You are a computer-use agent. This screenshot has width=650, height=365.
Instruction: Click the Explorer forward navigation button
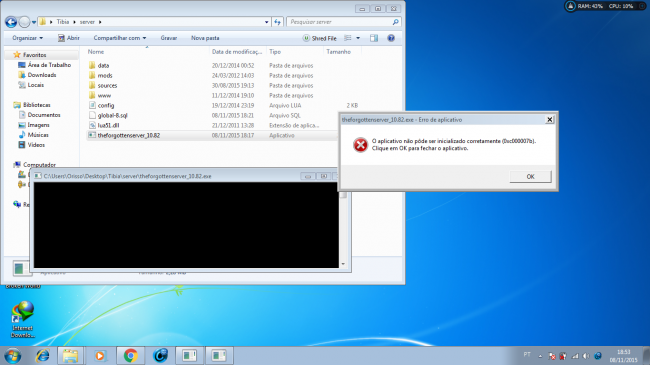click(x=24, y=22)
